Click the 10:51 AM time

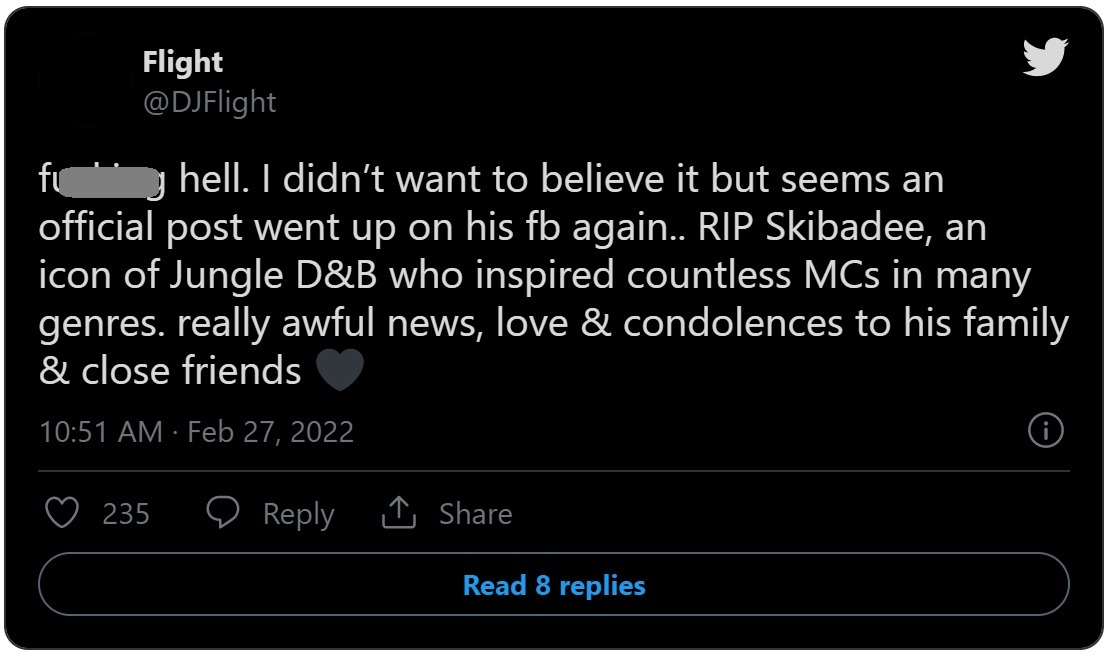tap(99, 431)
